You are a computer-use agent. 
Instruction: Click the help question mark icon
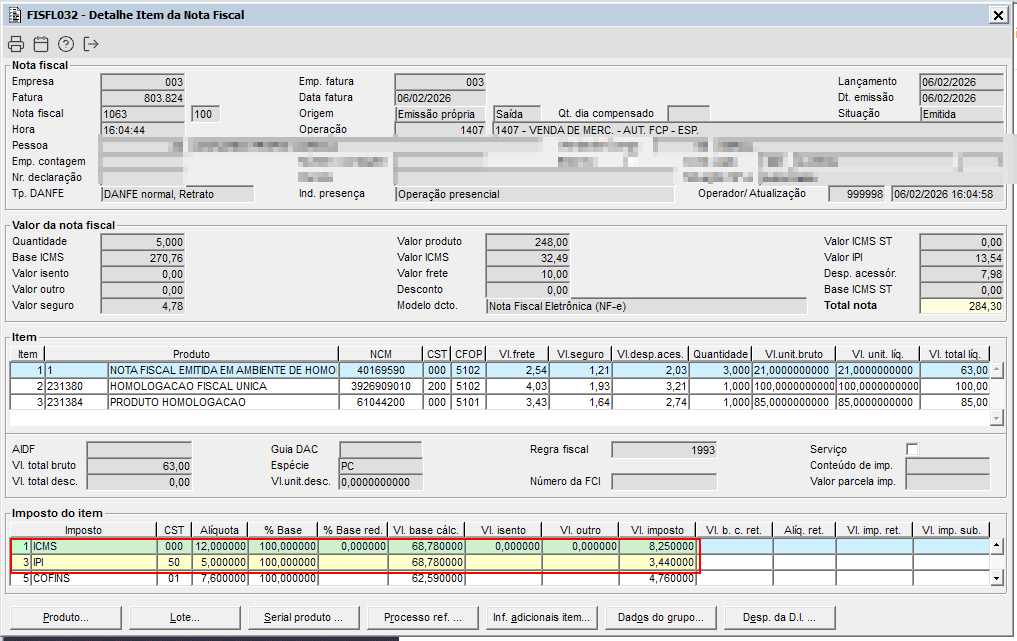[66, 44]
